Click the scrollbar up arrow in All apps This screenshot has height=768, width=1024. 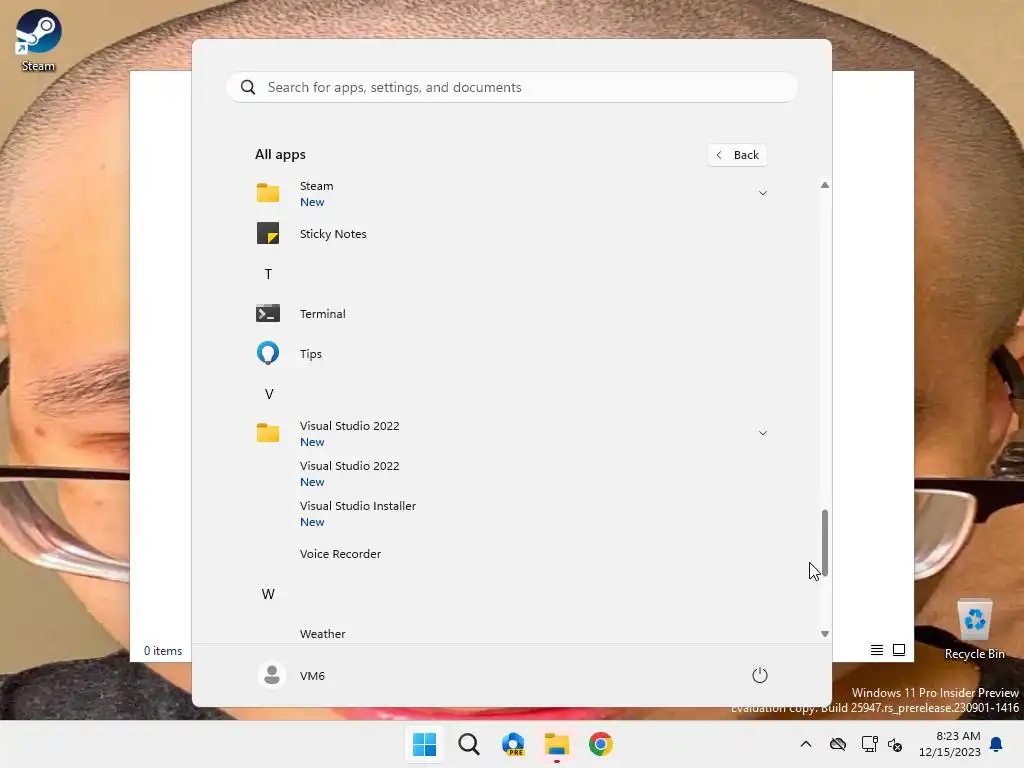coord(825,185)
